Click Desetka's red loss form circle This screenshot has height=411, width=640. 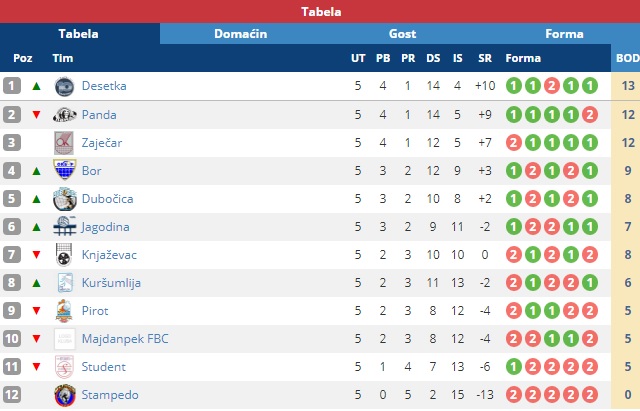tap(551, 86)
